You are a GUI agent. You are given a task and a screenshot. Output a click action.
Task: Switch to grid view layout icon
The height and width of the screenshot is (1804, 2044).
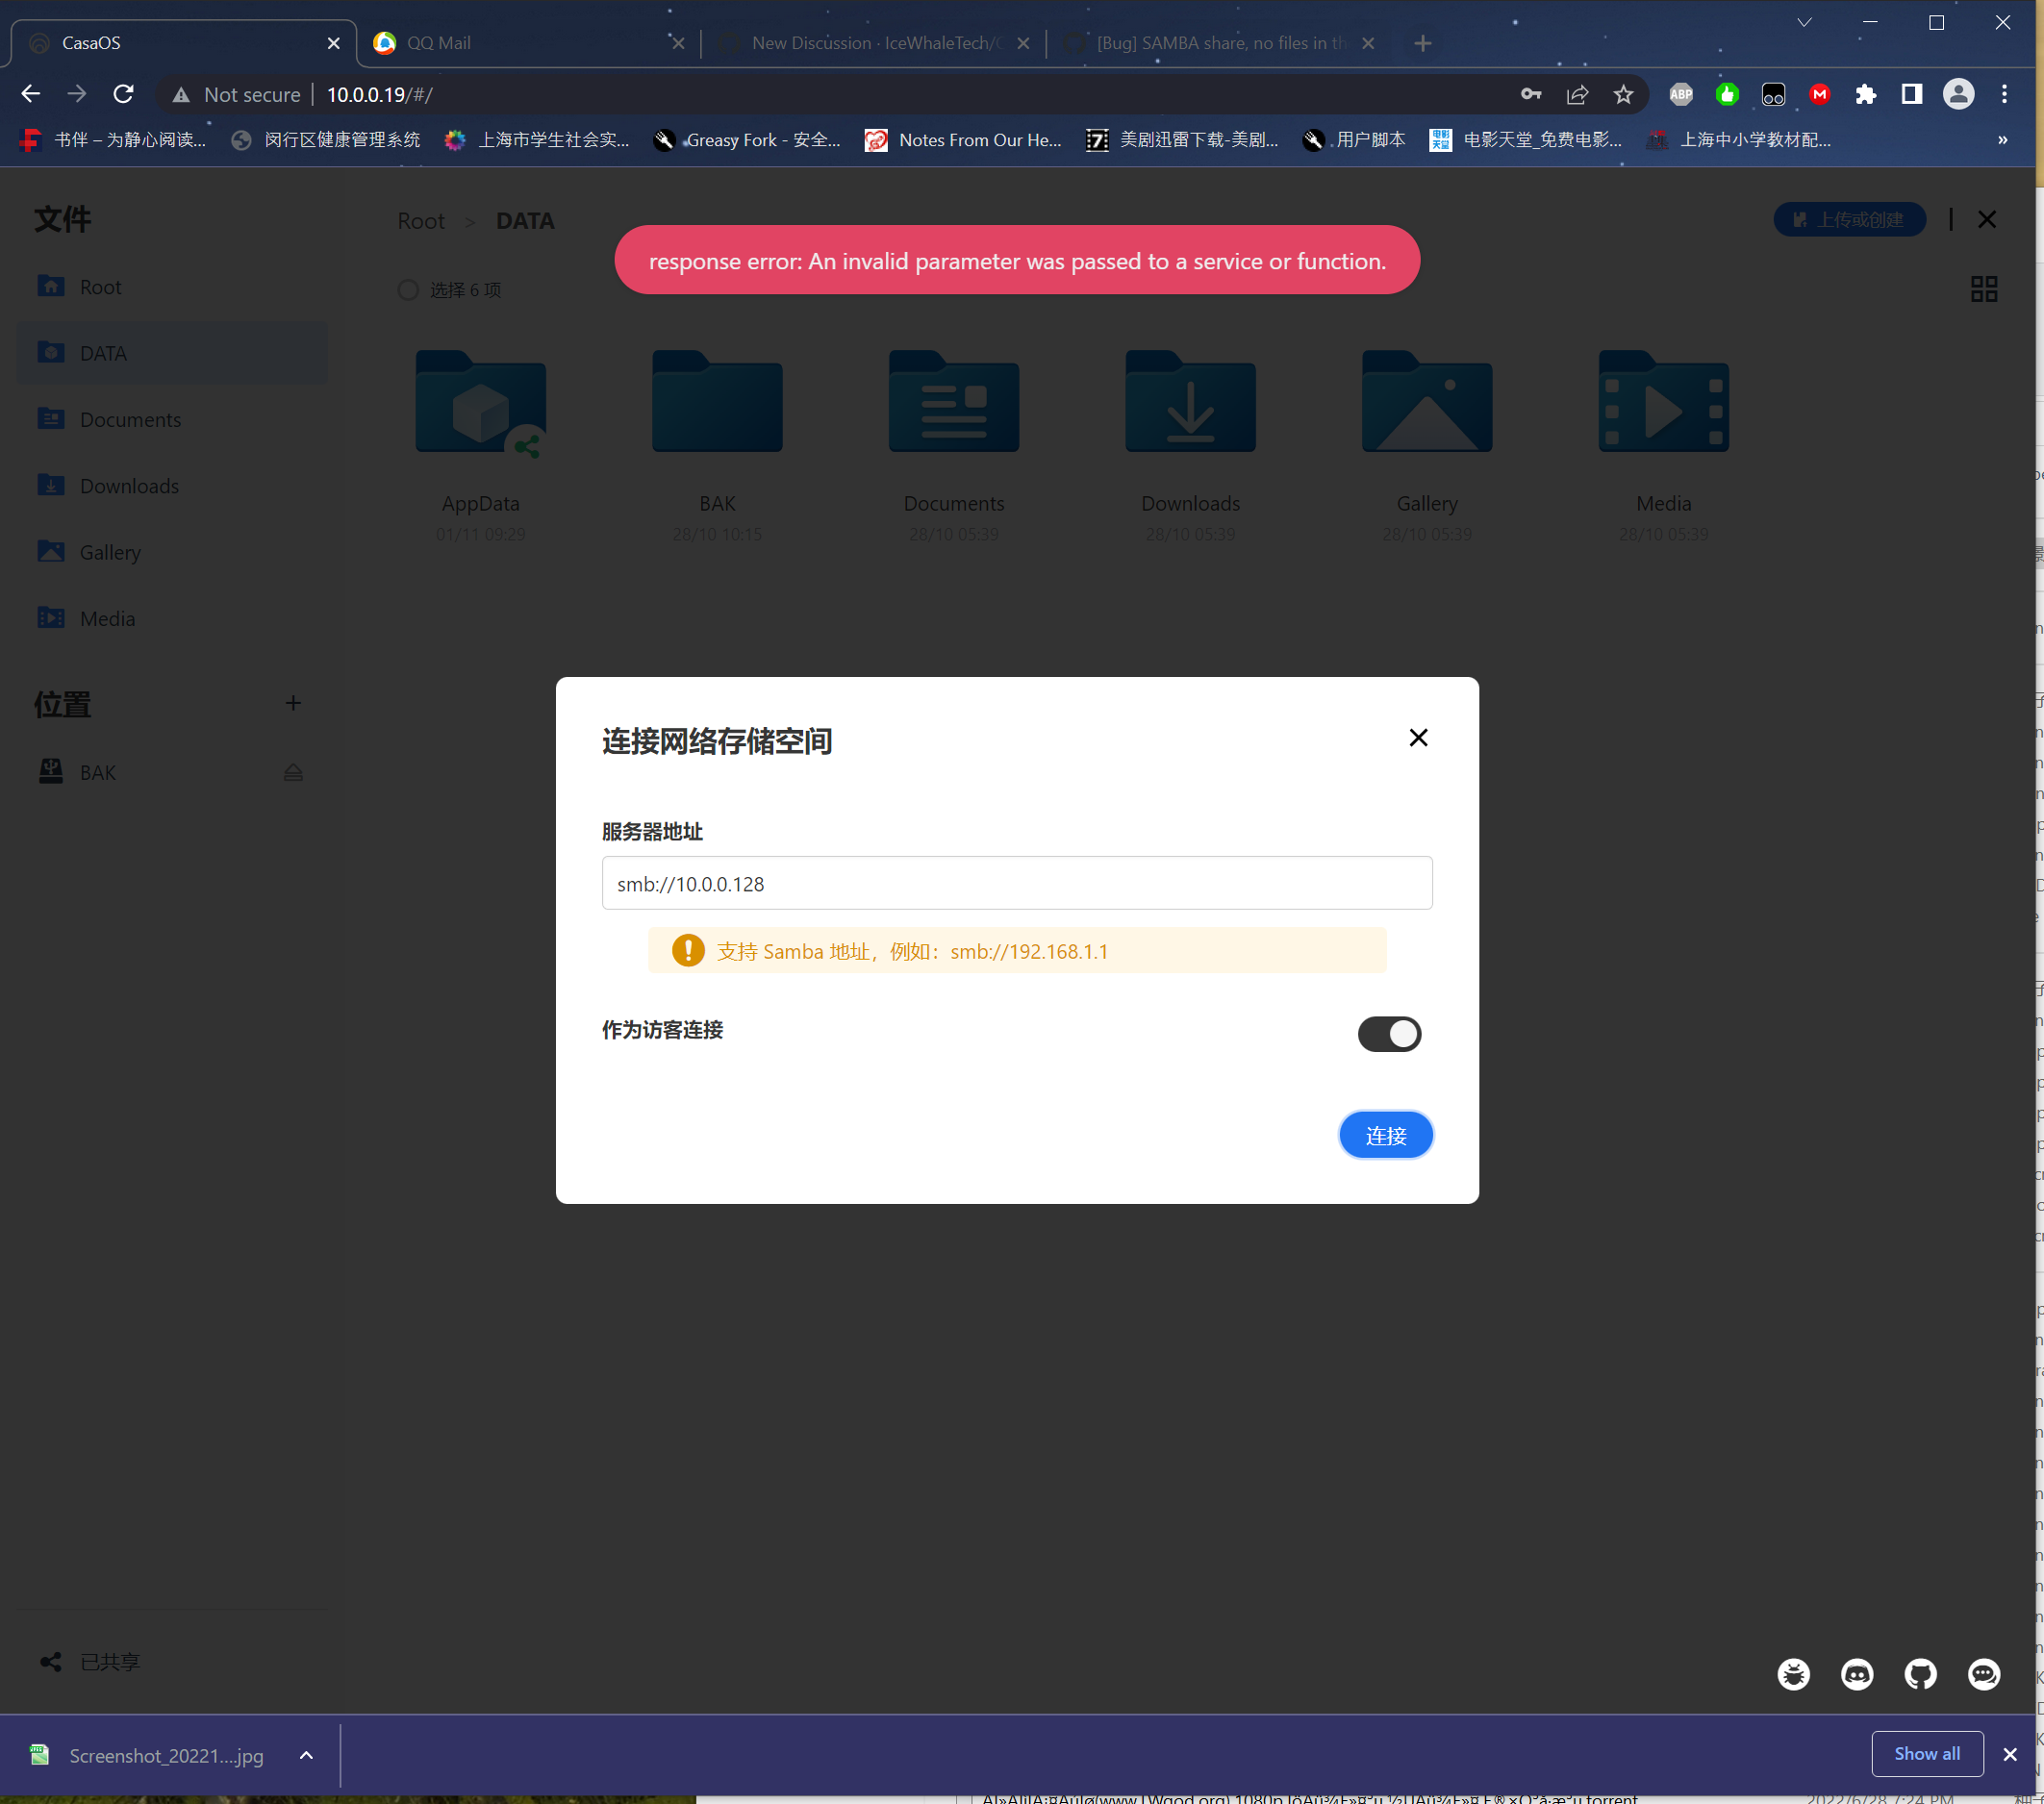(1984, 289)
